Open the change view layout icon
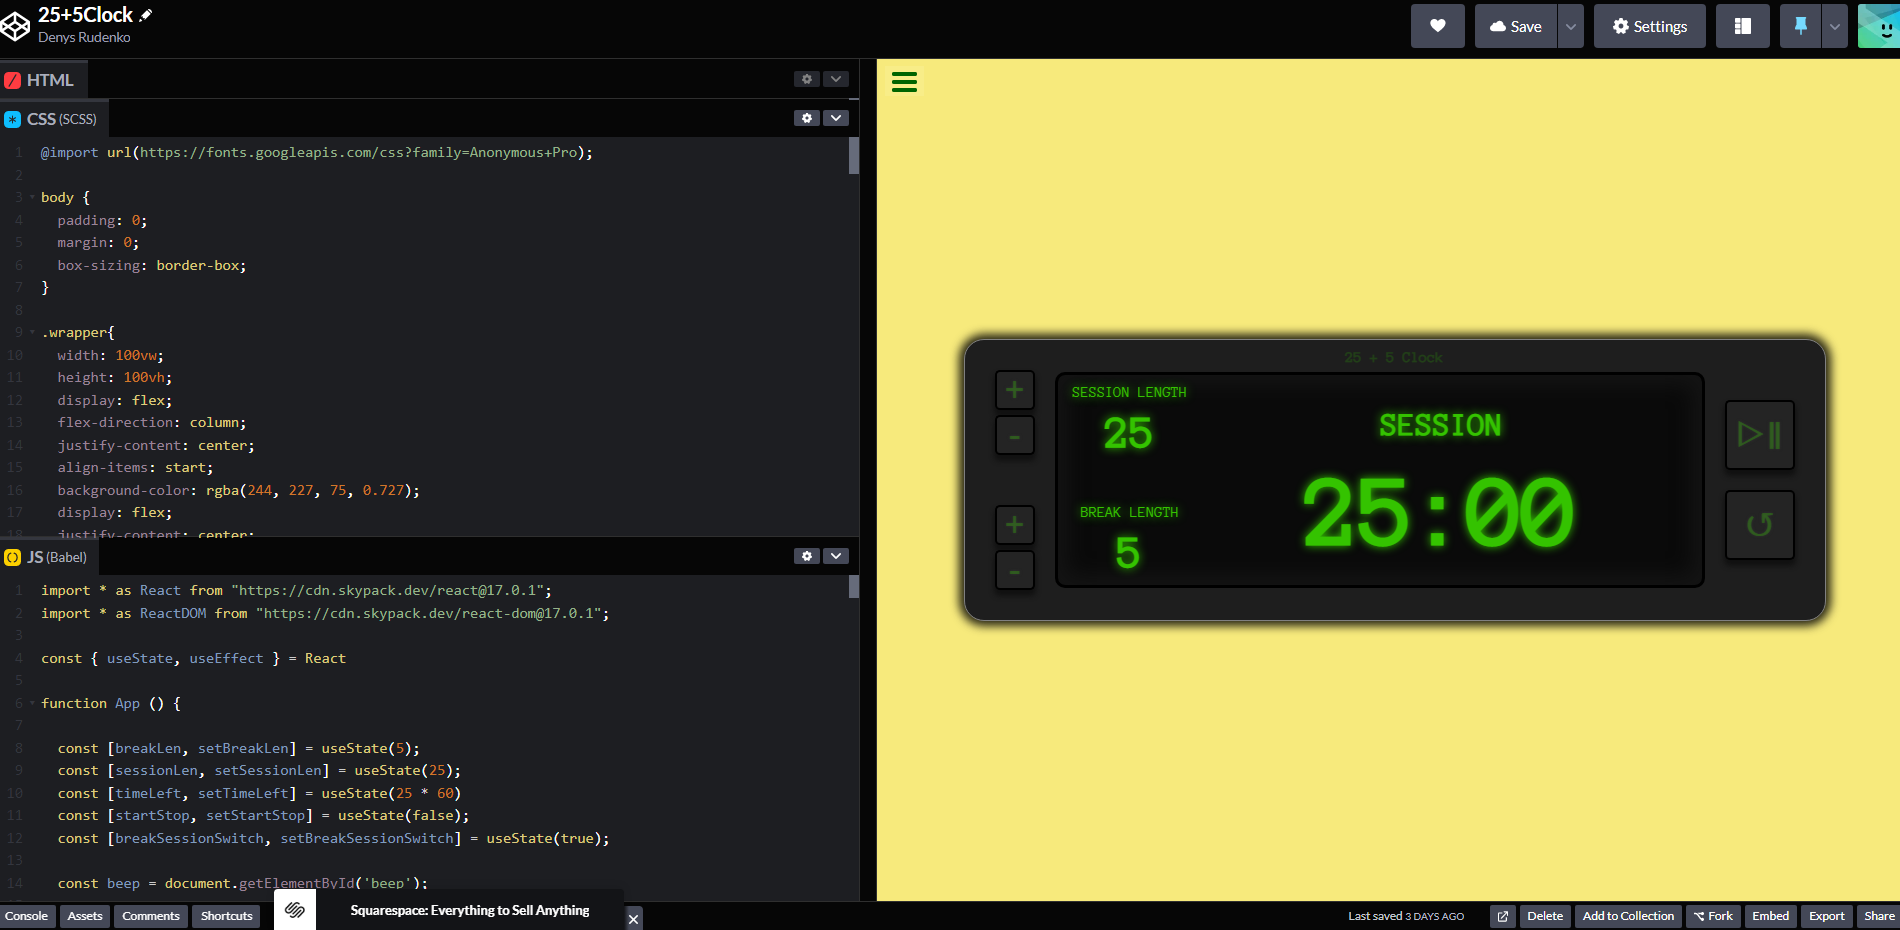 point(1742,26)
